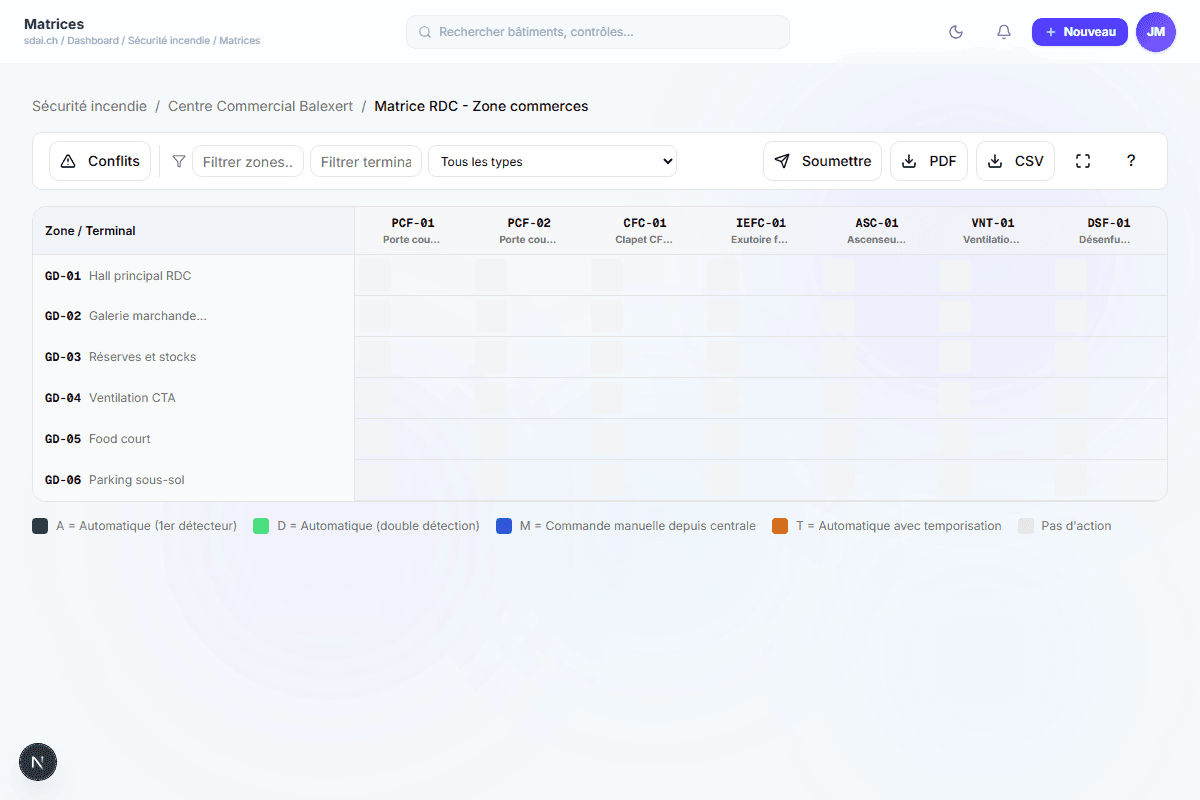
Task: Open help with the question mark icon
Action: tap(1131, 161)
